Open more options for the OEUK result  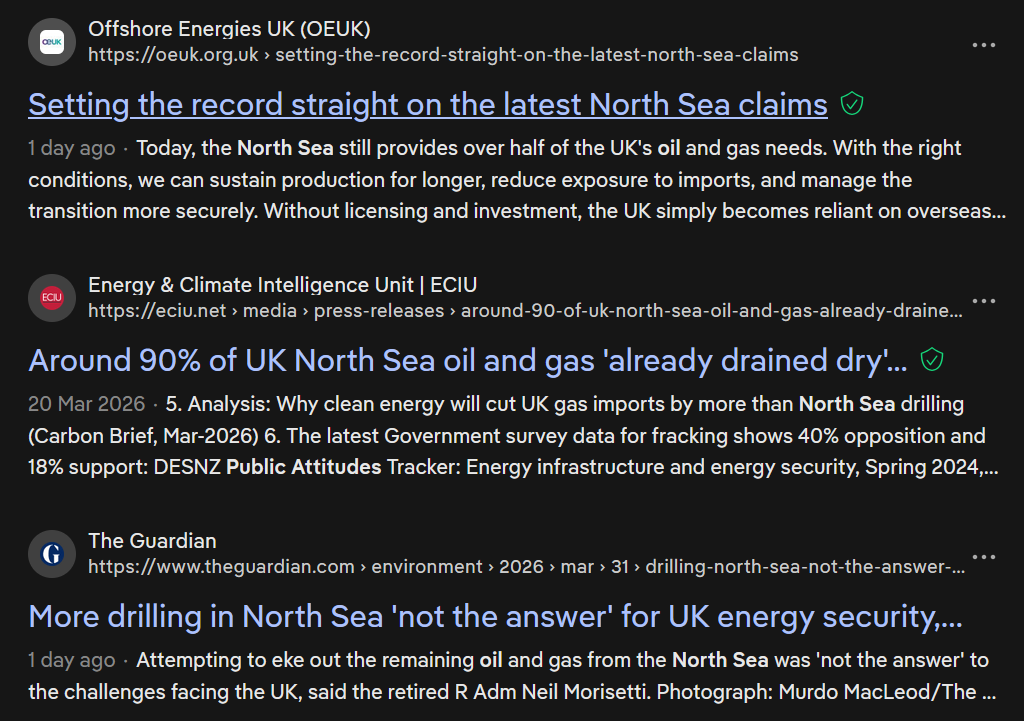984,45
